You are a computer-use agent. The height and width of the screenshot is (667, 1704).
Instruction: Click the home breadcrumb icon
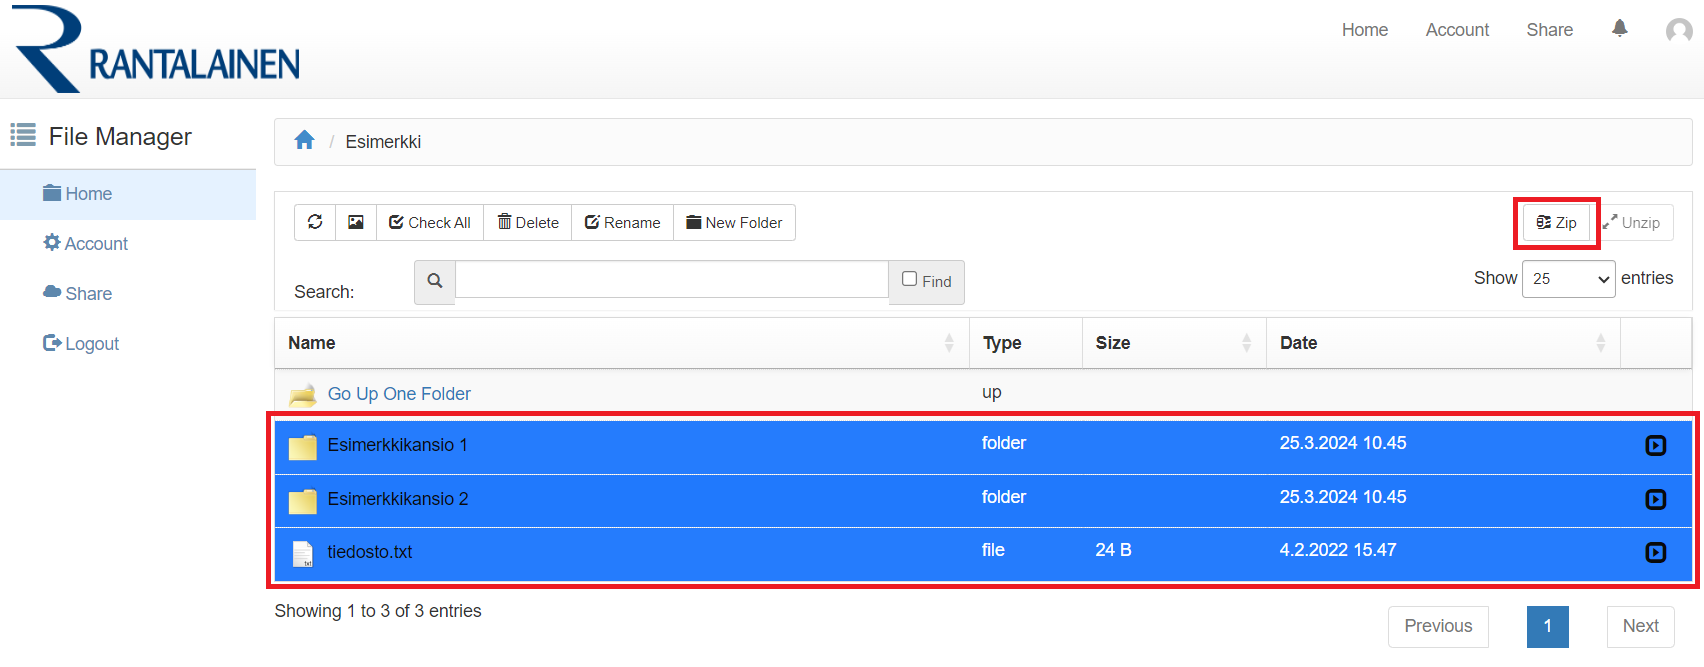[x=304, y=140]
